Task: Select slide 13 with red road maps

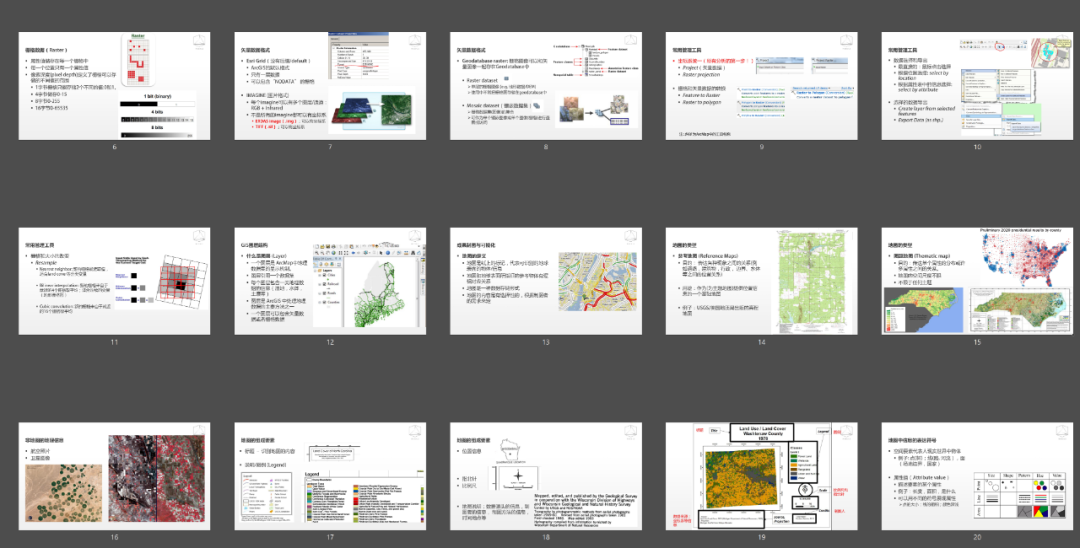Action: click(546, 280)
